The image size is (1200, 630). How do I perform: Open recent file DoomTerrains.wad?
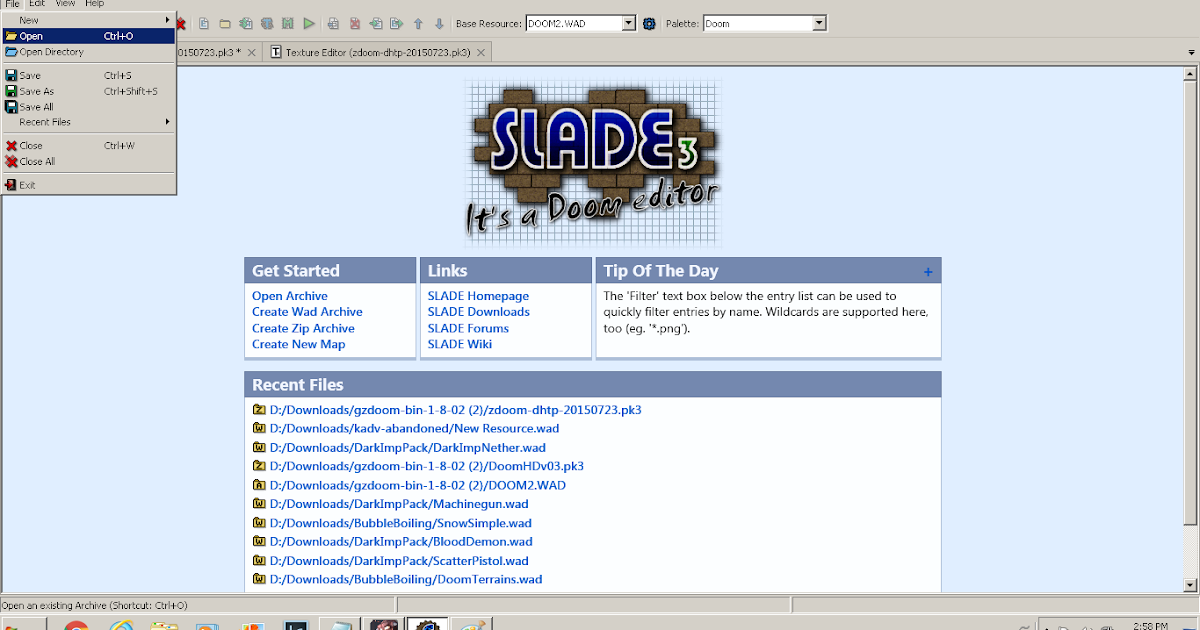tap(406, 579)
